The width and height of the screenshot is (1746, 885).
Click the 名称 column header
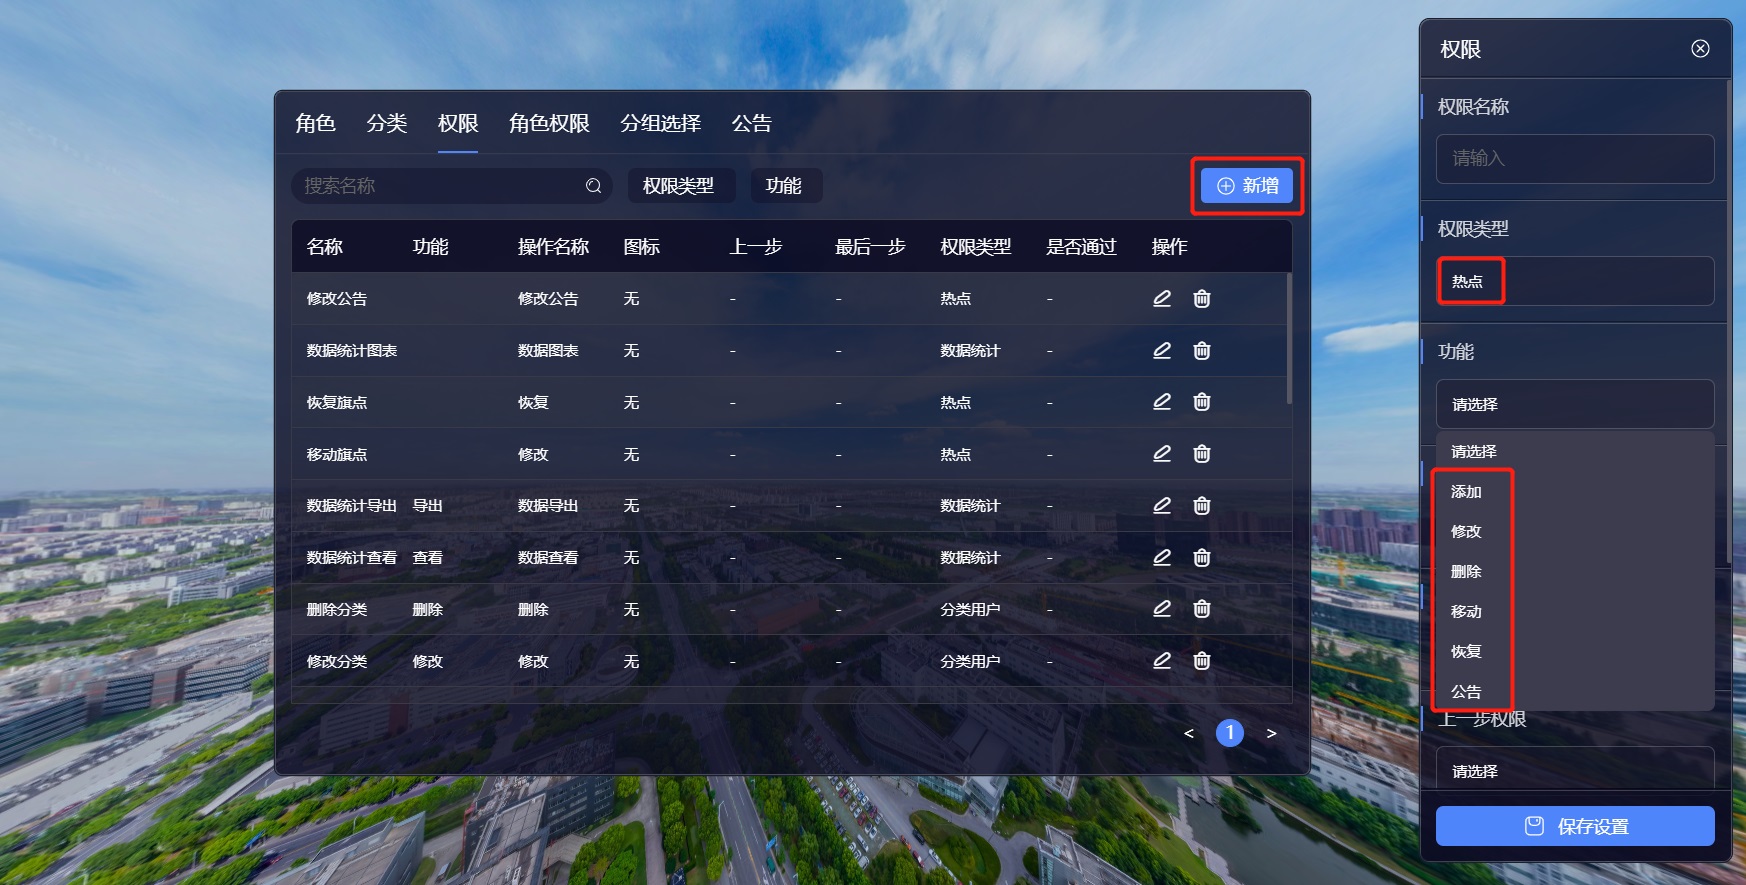coord(325,247)
